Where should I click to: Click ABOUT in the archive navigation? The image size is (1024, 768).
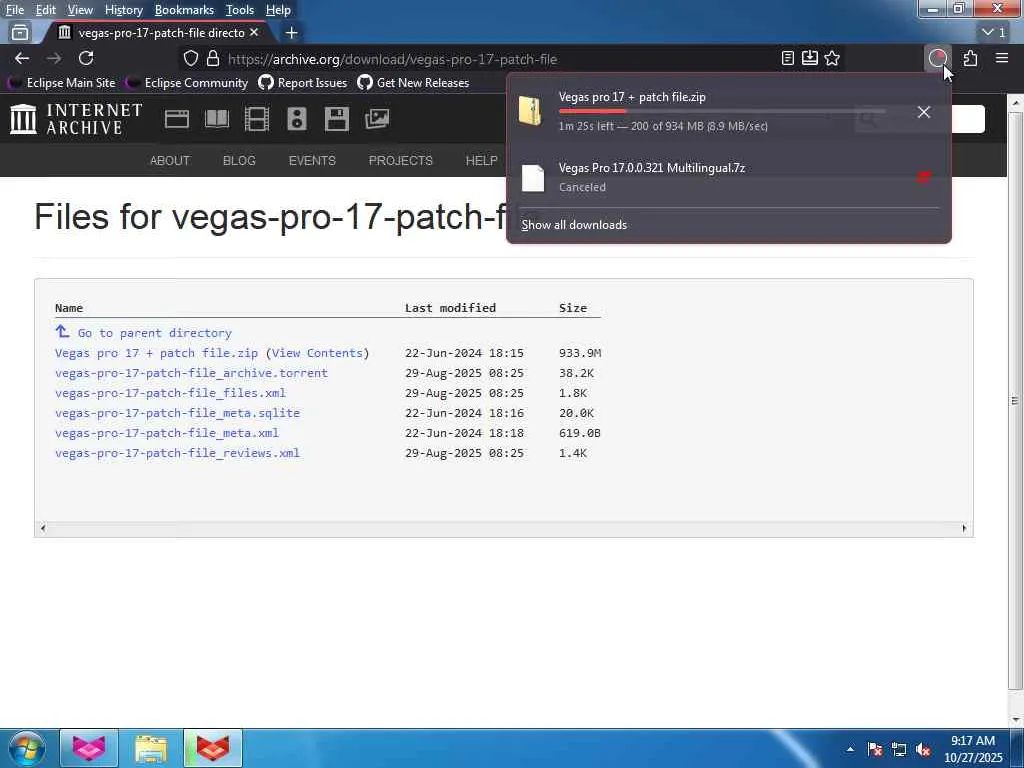170,161
